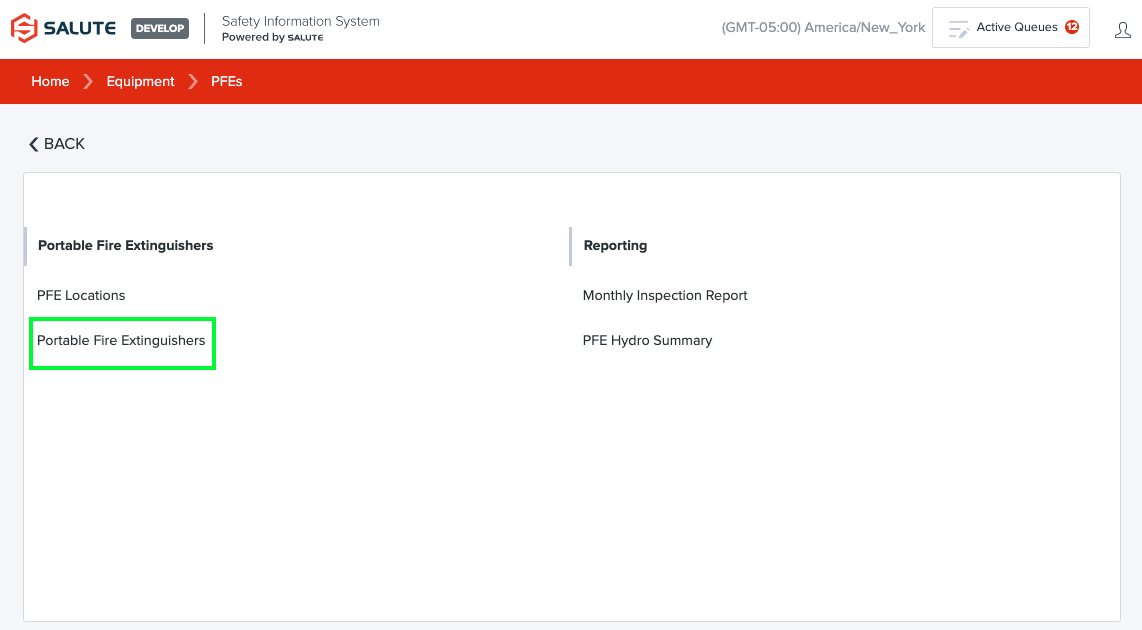Open the Portable Fire Extinguishers link
This screenshot has width=1142, height=630.
(121, 341)
